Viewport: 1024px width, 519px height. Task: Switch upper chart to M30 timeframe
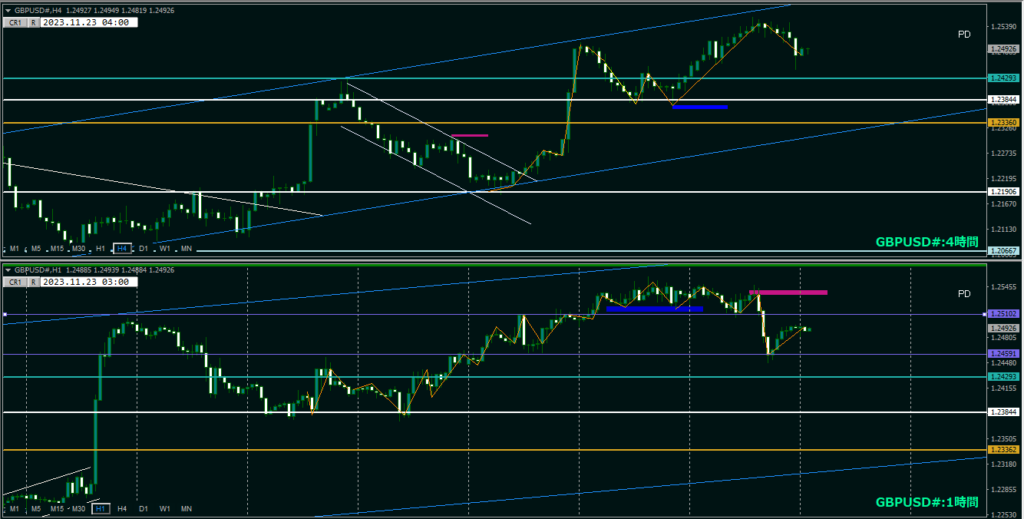78,249
